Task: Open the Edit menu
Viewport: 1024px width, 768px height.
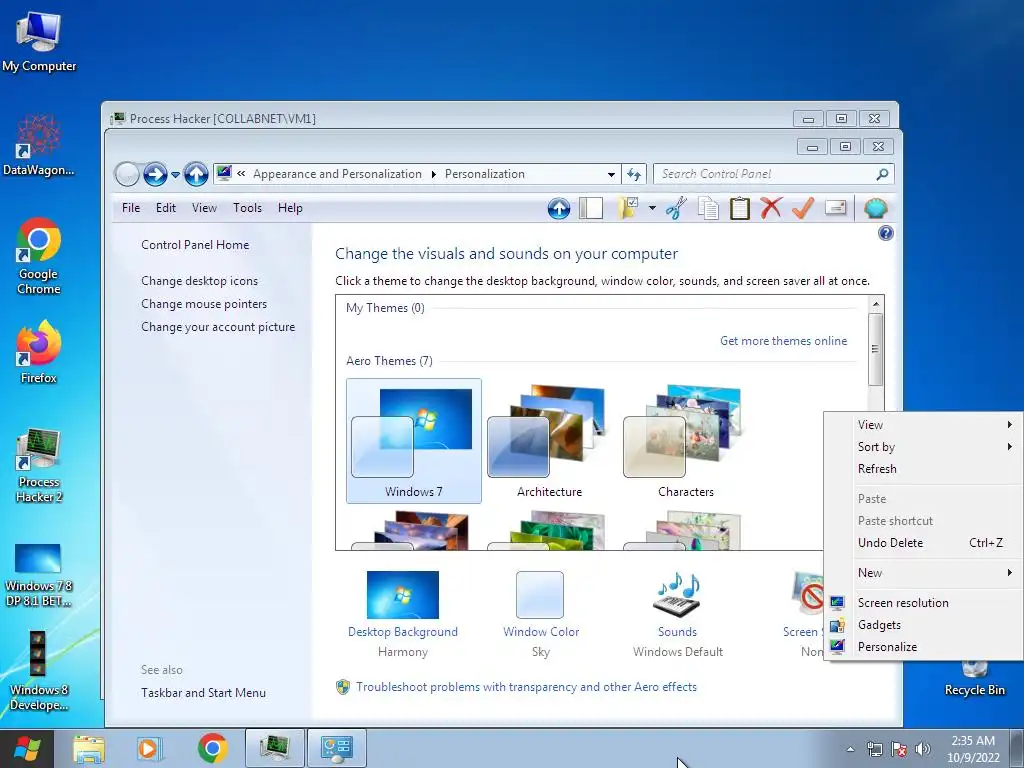Action: tap(166, 208)
